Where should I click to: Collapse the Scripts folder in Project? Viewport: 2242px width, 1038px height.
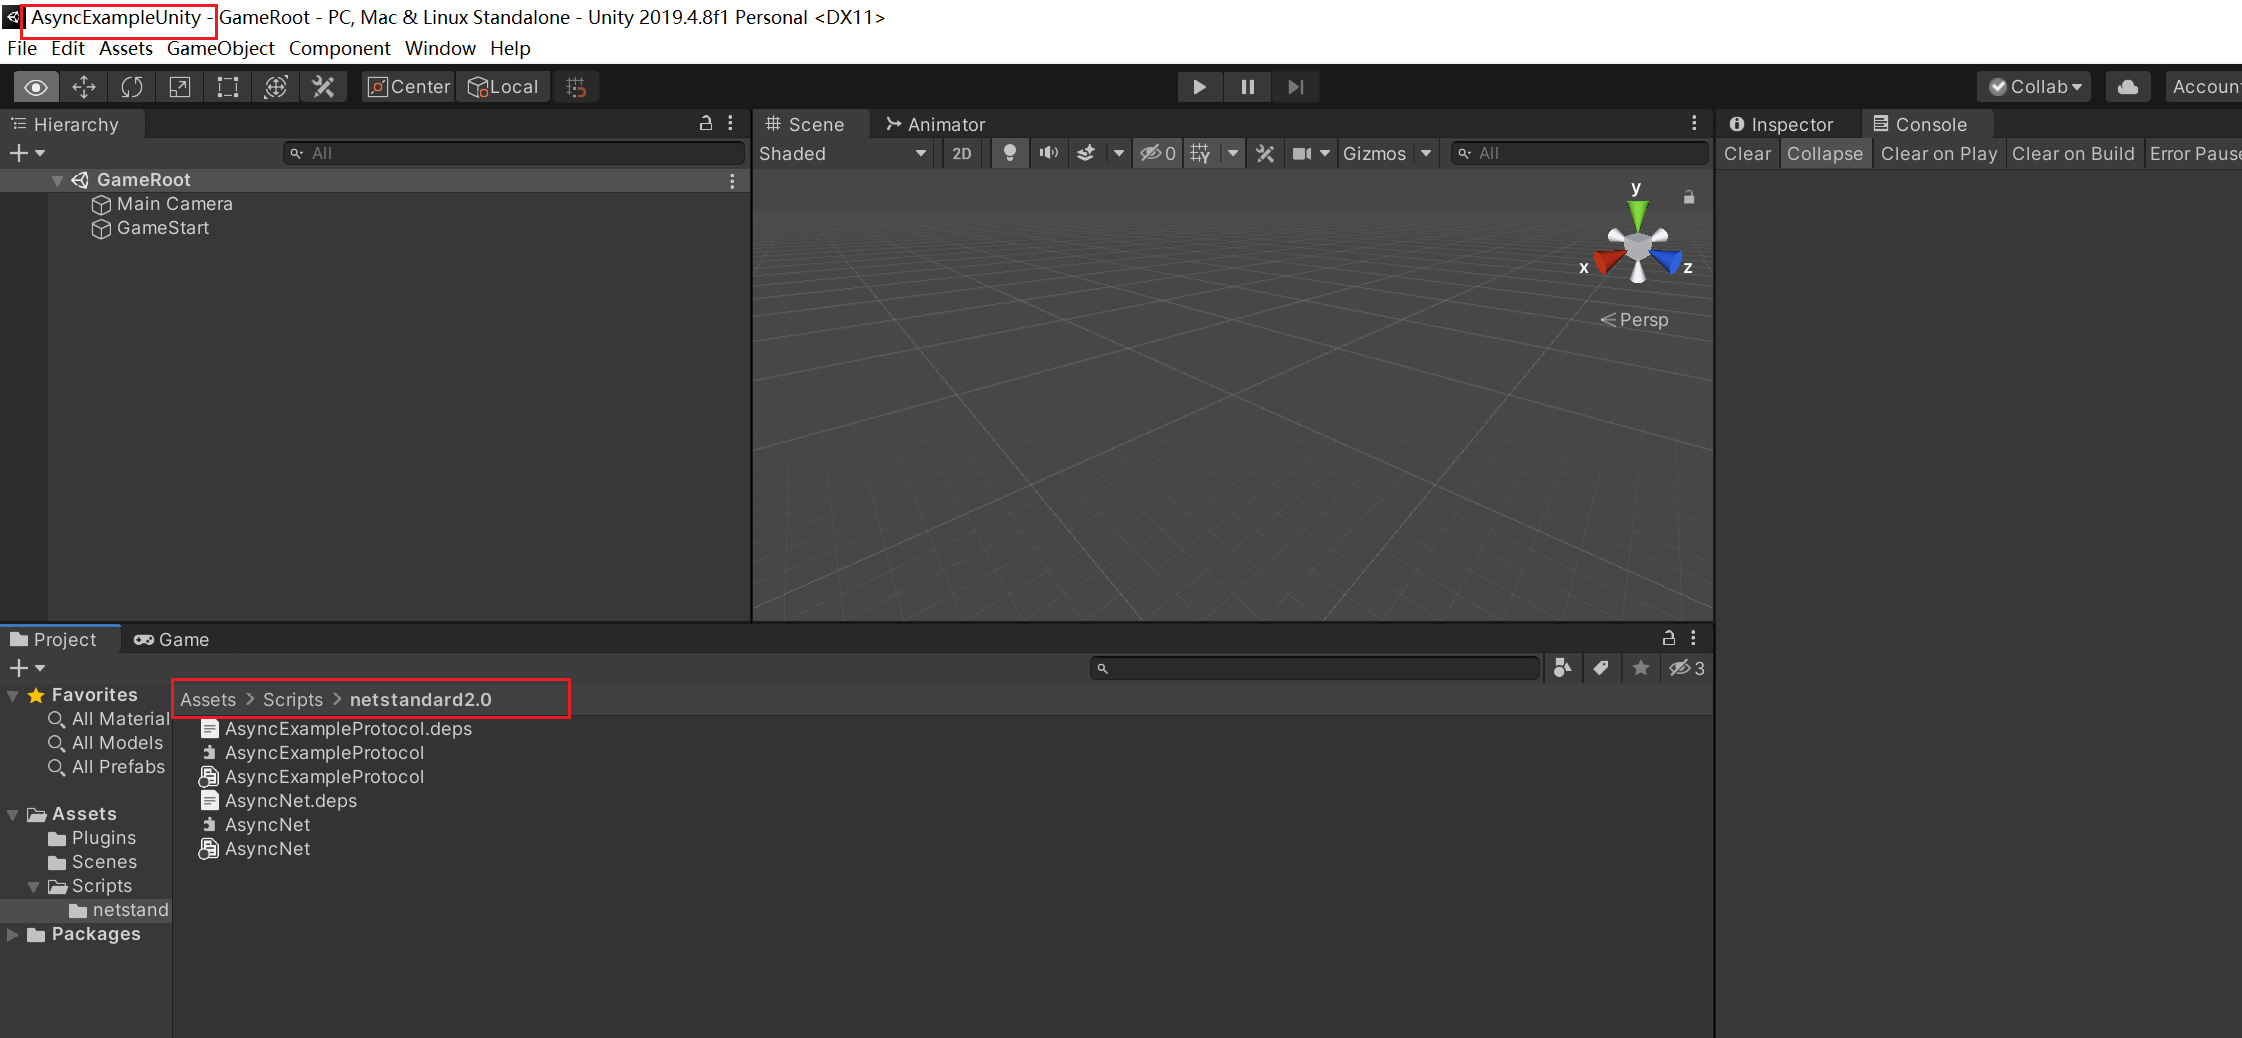[x=34, y=887]
